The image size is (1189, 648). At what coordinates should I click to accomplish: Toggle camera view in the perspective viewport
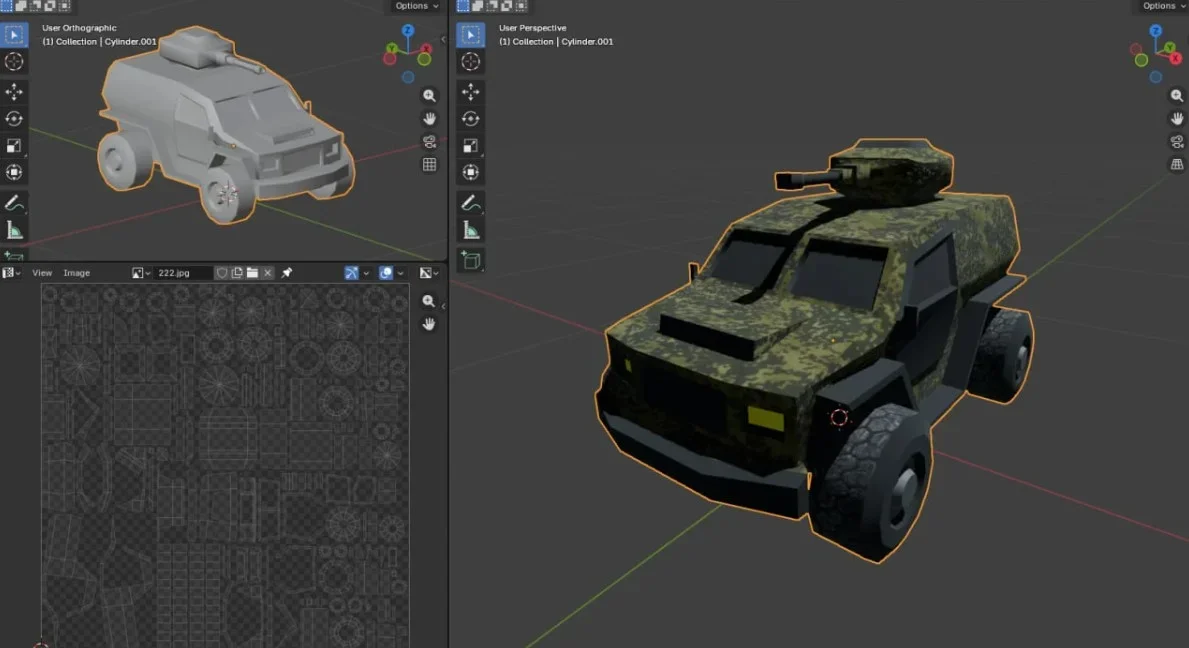point(1177,141)
